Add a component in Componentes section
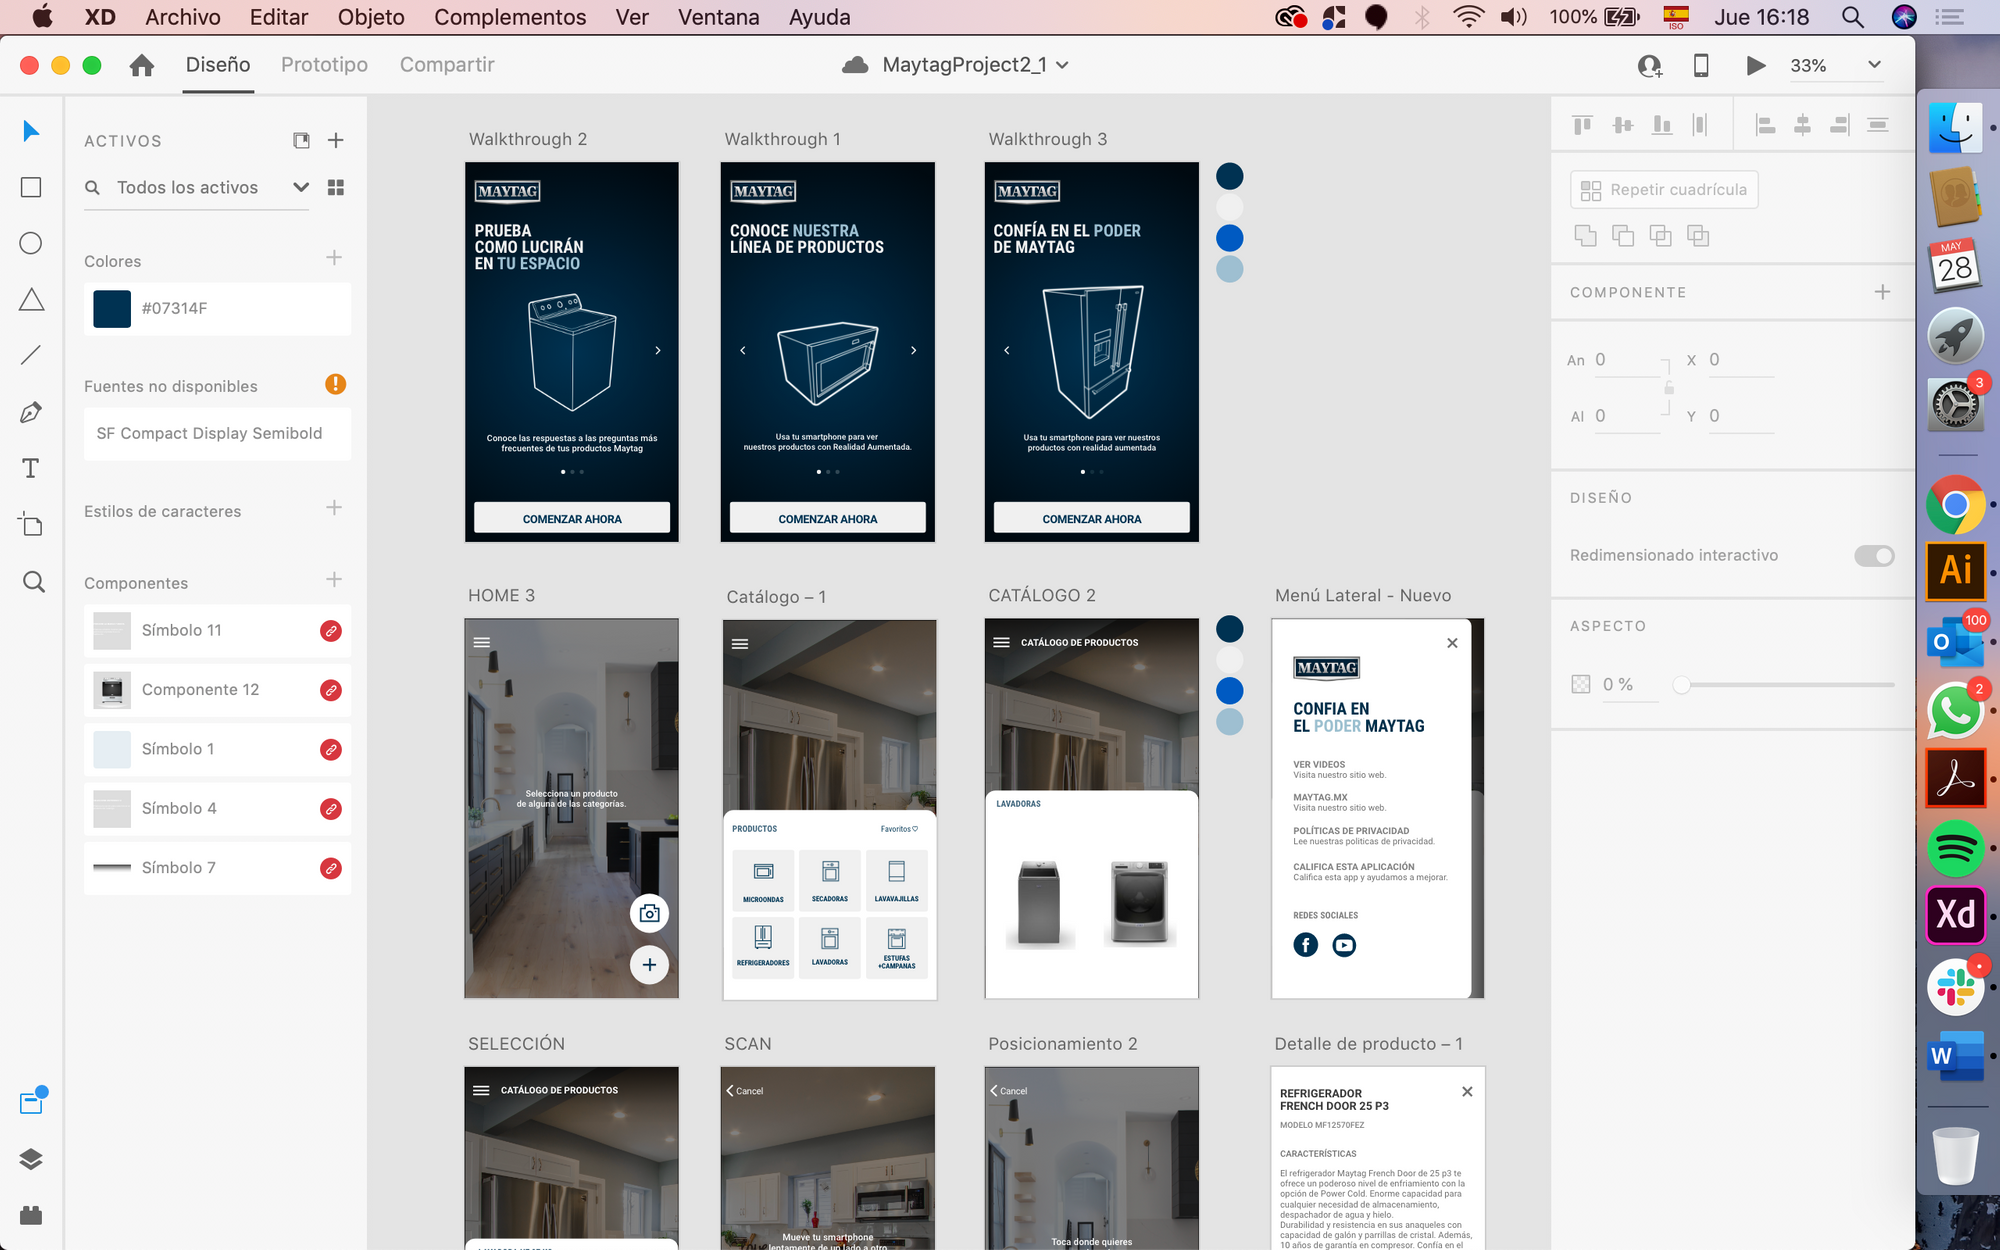The height and width of the screenshot is (1250, 2000). point(334,580)
